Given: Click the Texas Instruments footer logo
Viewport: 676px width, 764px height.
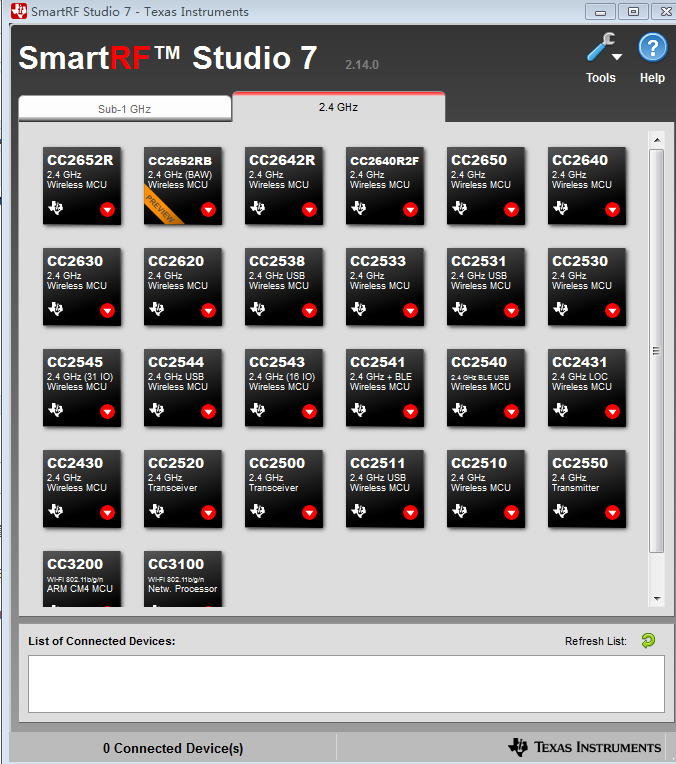Looking at the screenshot, I should 585,747.
